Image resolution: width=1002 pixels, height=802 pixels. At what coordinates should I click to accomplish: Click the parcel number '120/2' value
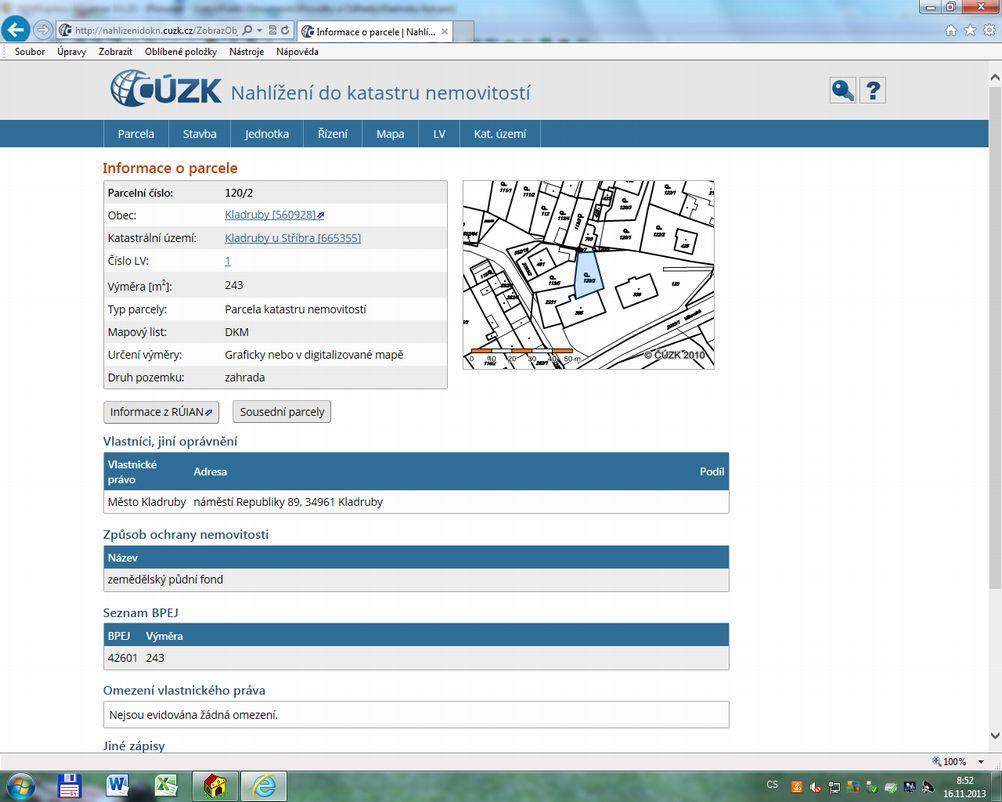click(238, 193)
